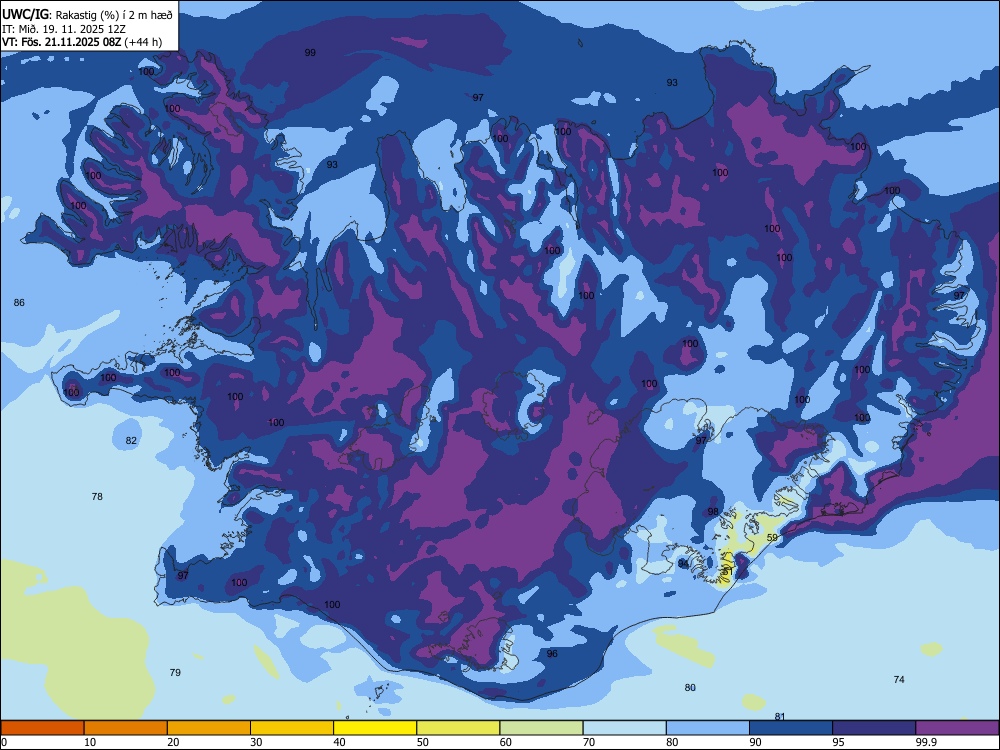This screenshot has height=750, width=1000.
Task: Click the amber 20–30 legend swatch
Action: (x=209, y=728)
